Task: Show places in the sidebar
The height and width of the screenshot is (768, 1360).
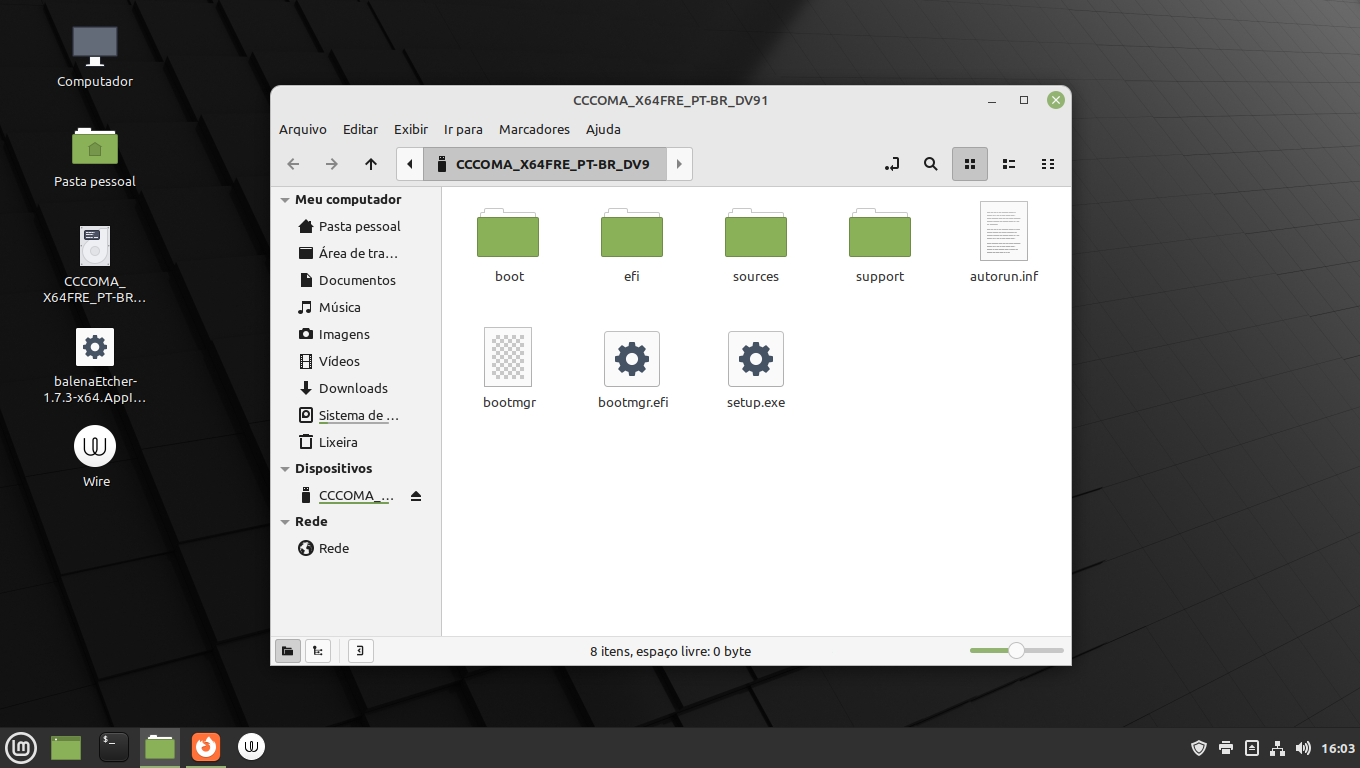Action: coord(288,651)
